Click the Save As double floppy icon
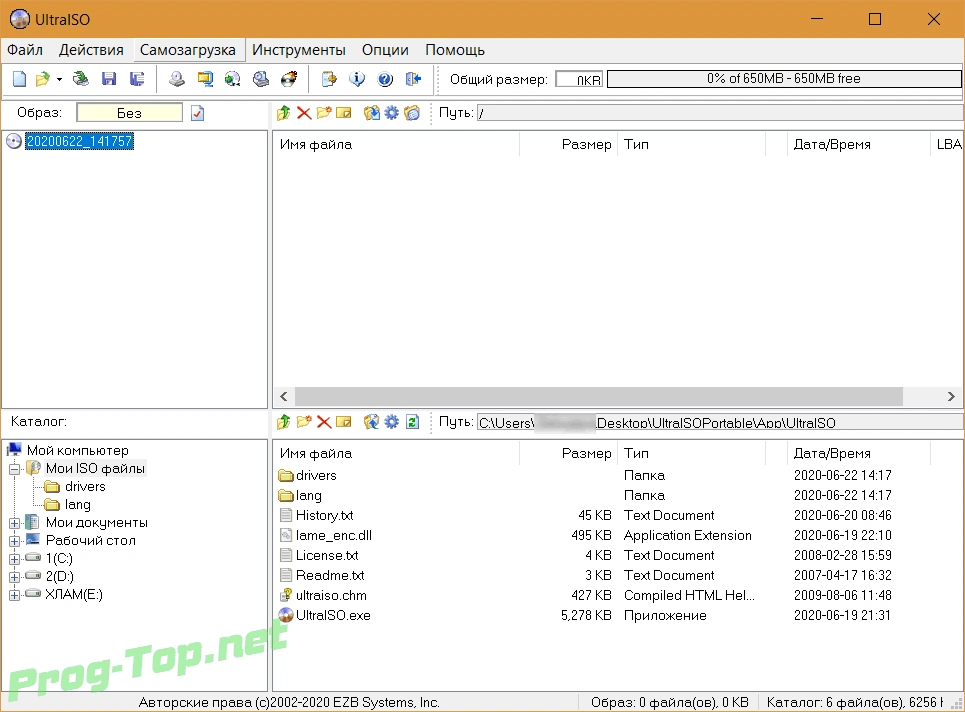 [137, 79]
